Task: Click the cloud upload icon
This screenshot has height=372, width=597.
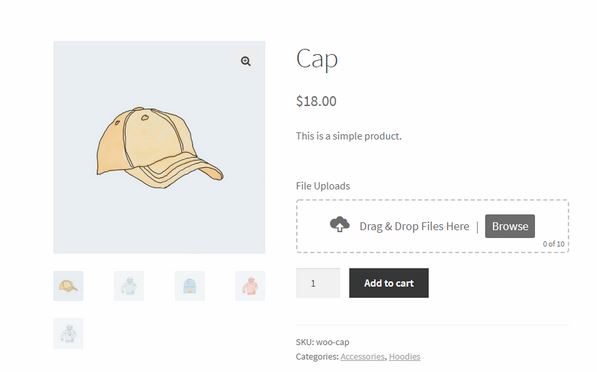Action: pyautogui.click(x=340, y=224)
